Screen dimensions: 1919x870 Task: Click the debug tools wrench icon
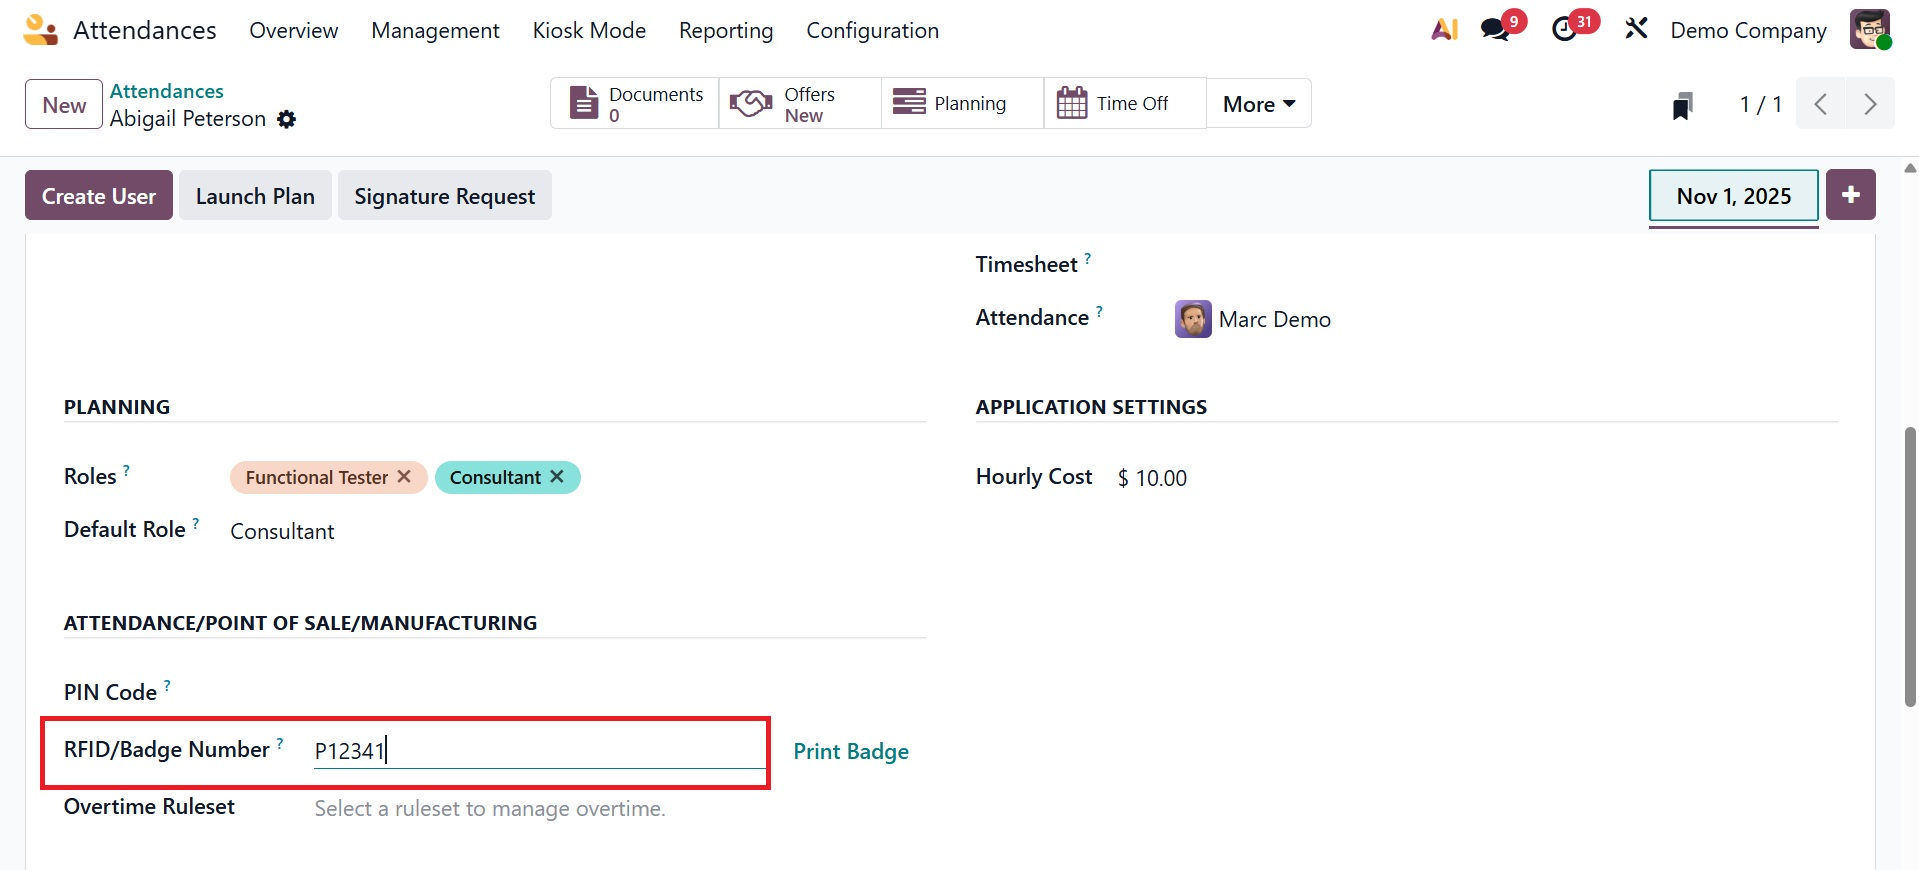[1636, 30]
